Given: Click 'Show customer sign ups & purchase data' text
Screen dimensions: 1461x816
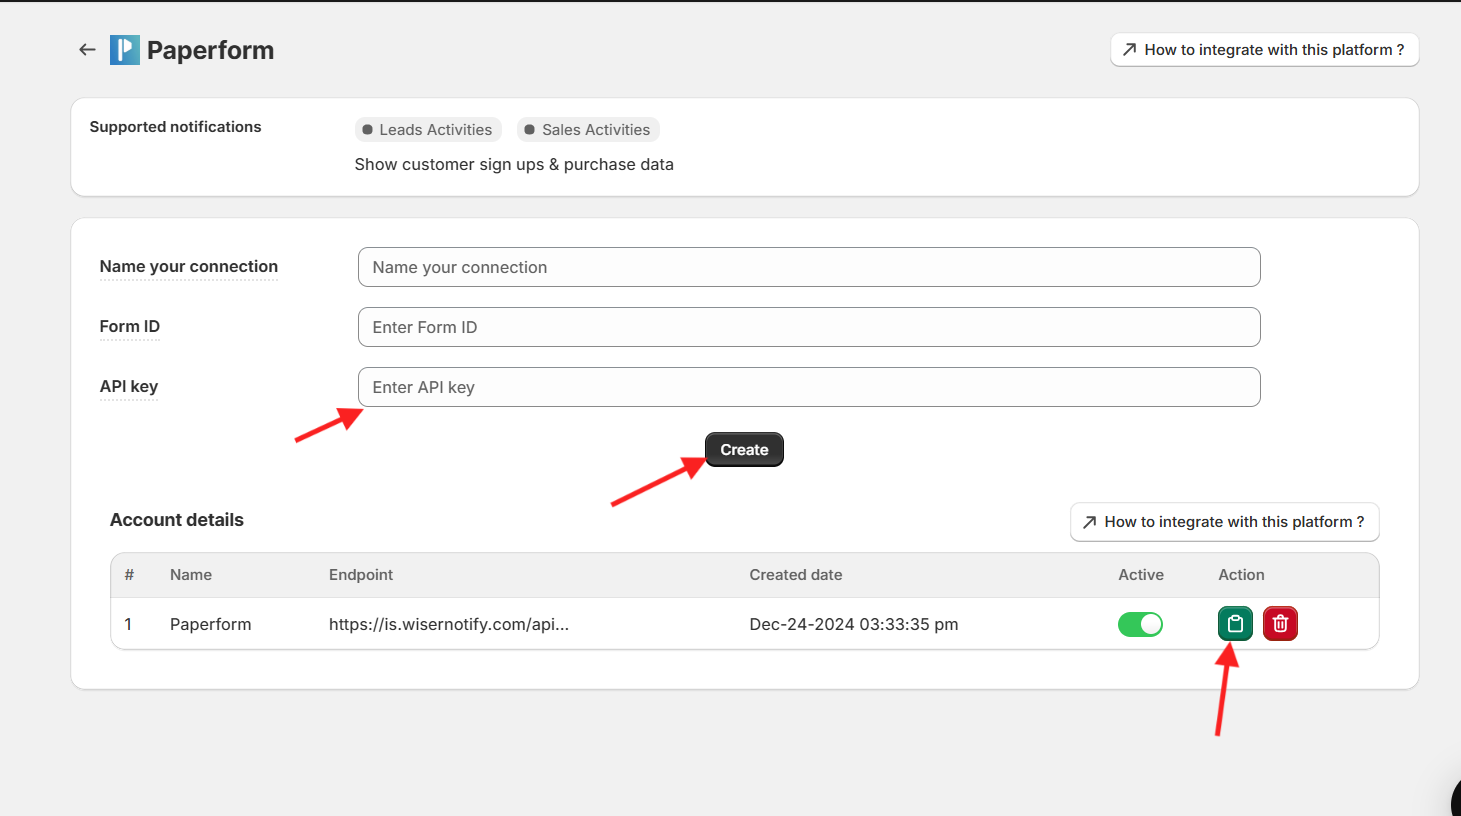Looking at the screenshot, I should point(514,164).
